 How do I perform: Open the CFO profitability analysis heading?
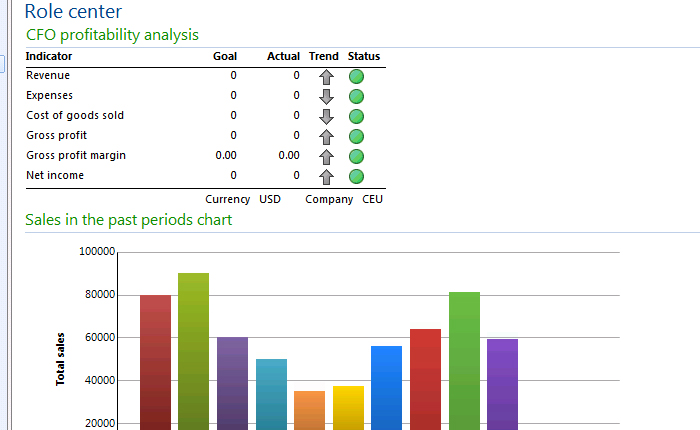(112, 35)
